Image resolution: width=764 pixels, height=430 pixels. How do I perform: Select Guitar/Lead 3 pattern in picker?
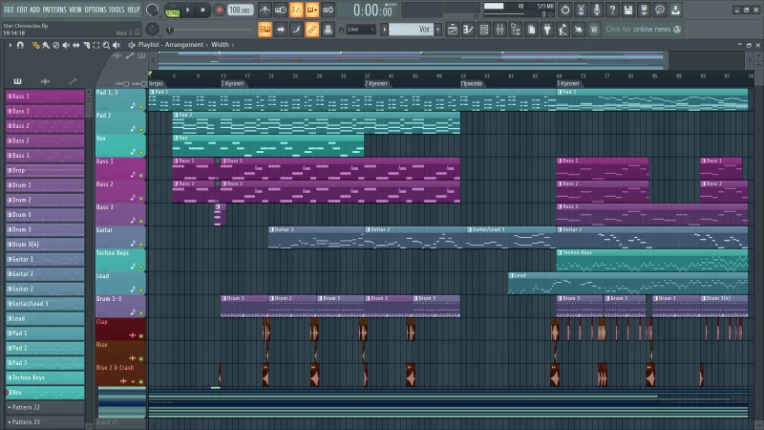(x=44, y=304)
